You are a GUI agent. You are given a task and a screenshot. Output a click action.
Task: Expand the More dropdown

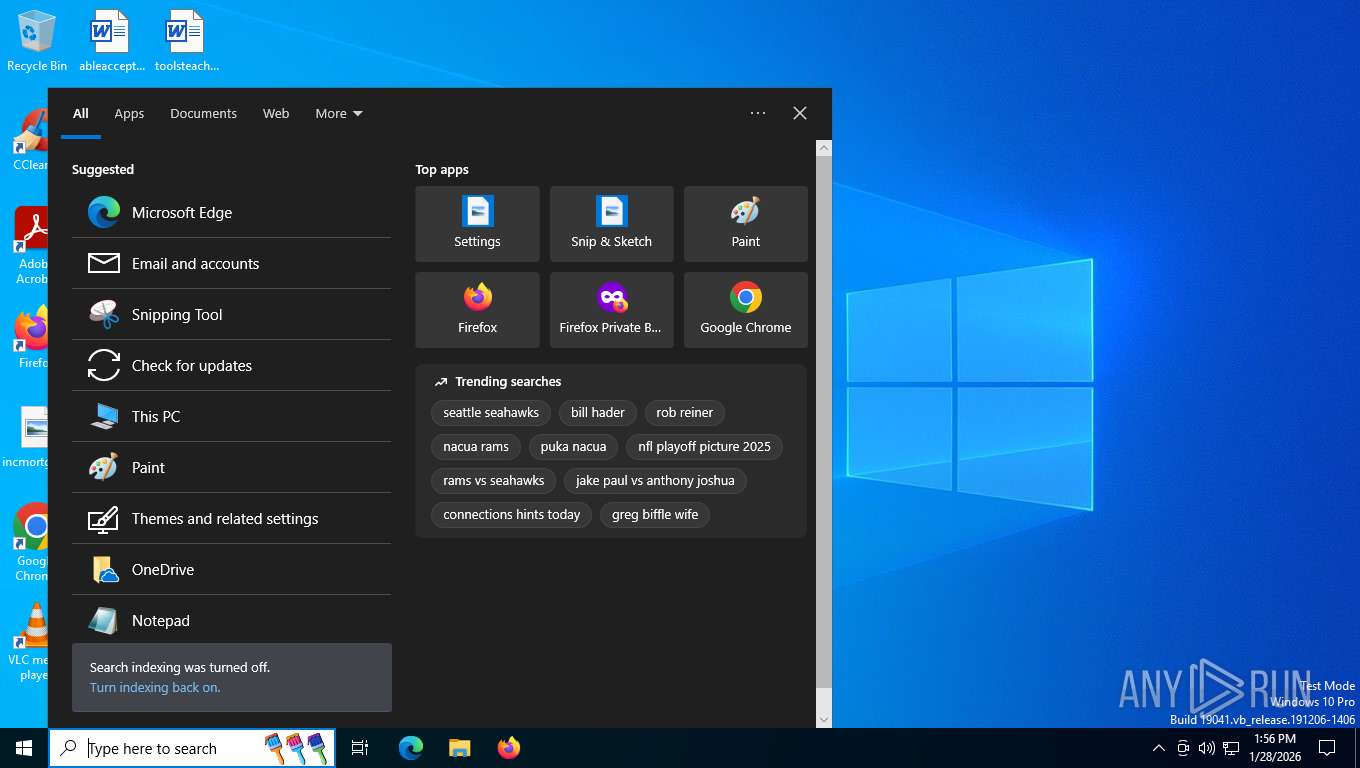[339, 113]
